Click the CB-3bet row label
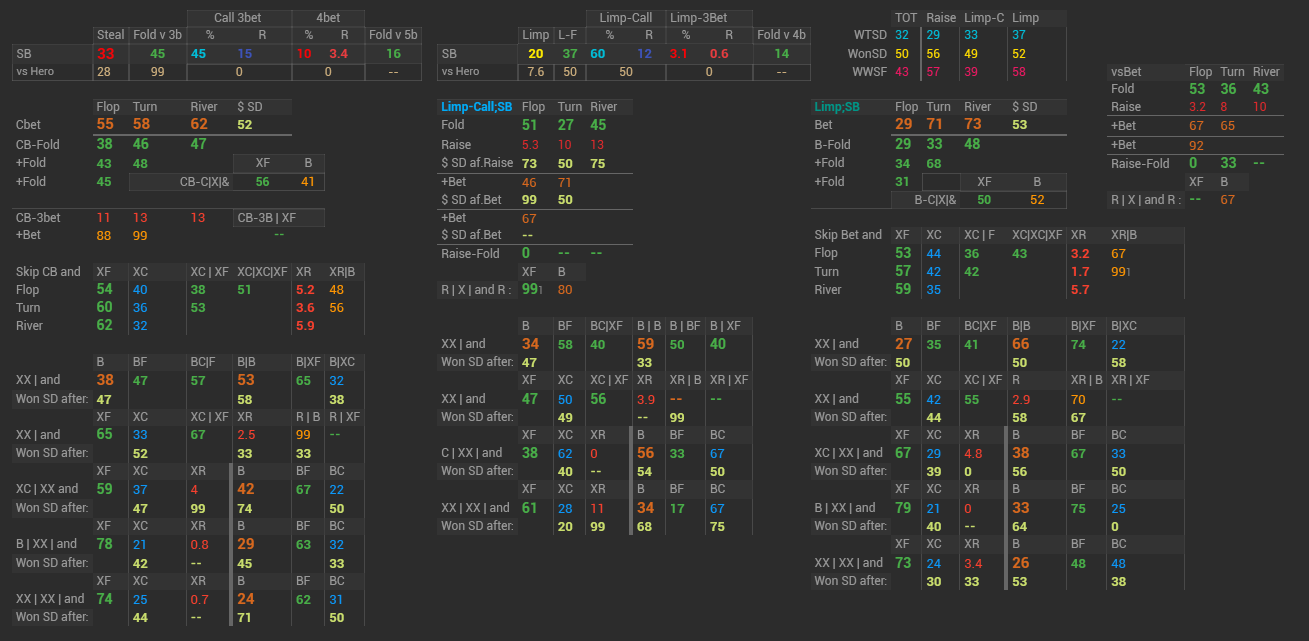This screenshot has height=641, width=1309. pos(38,217)
